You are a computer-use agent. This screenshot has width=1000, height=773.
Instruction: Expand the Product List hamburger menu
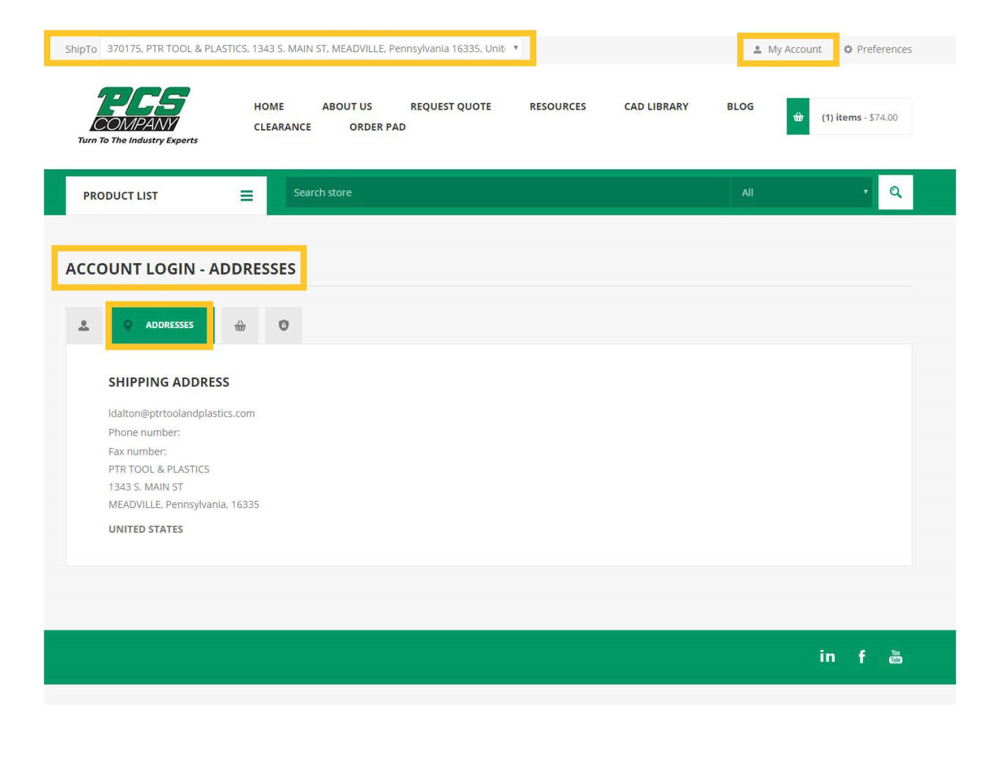(x=246, y=196)
